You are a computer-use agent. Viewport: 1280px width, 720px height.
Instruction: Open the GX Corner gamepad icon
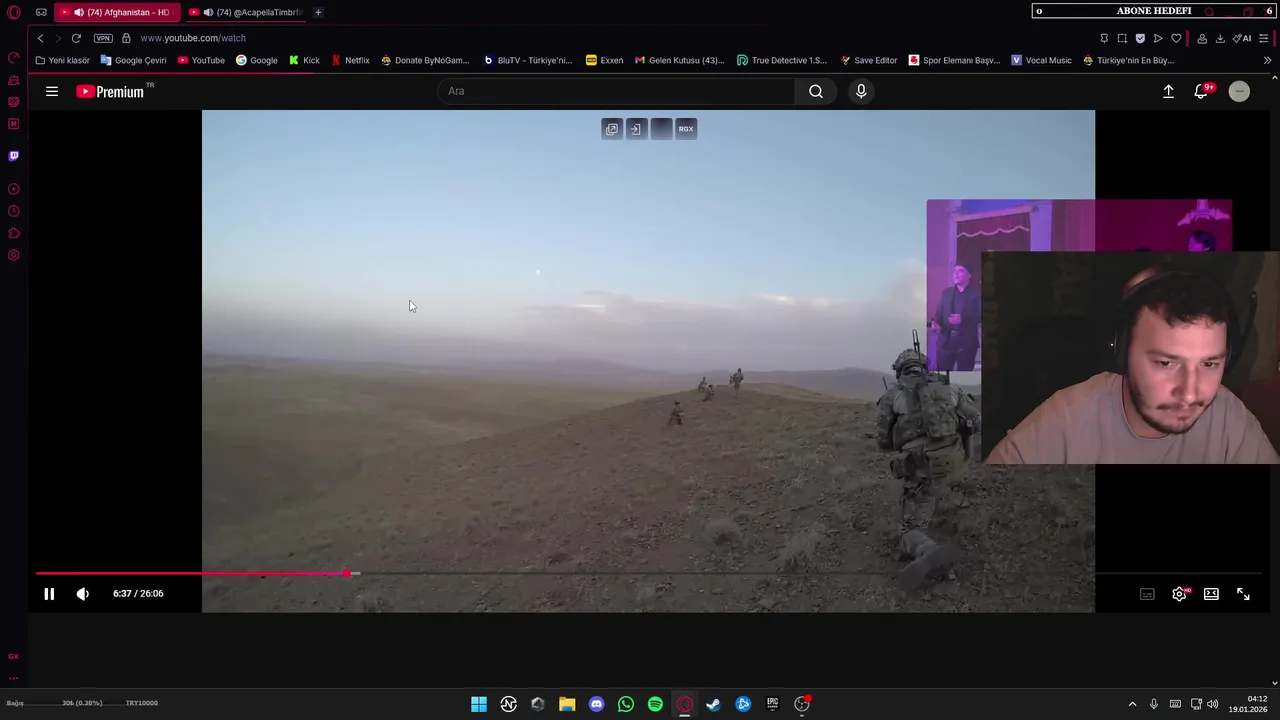(x=41, y=12)
